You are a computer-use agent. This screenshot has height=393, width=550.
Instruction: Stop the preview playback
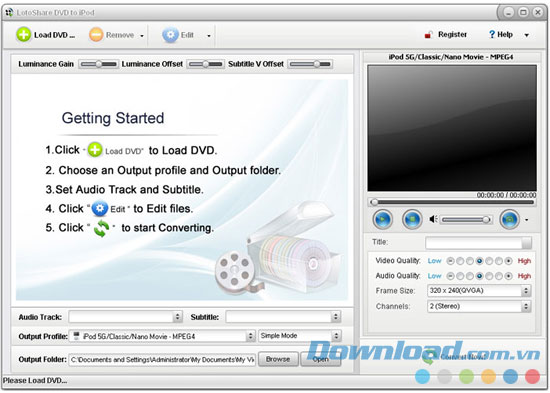tap(412, 219)
